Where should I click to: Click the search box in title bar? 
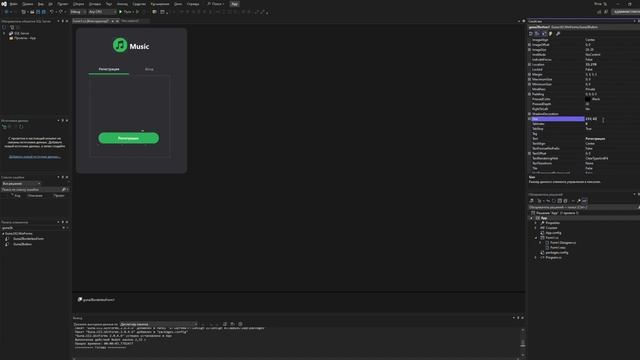coord(216,4)
